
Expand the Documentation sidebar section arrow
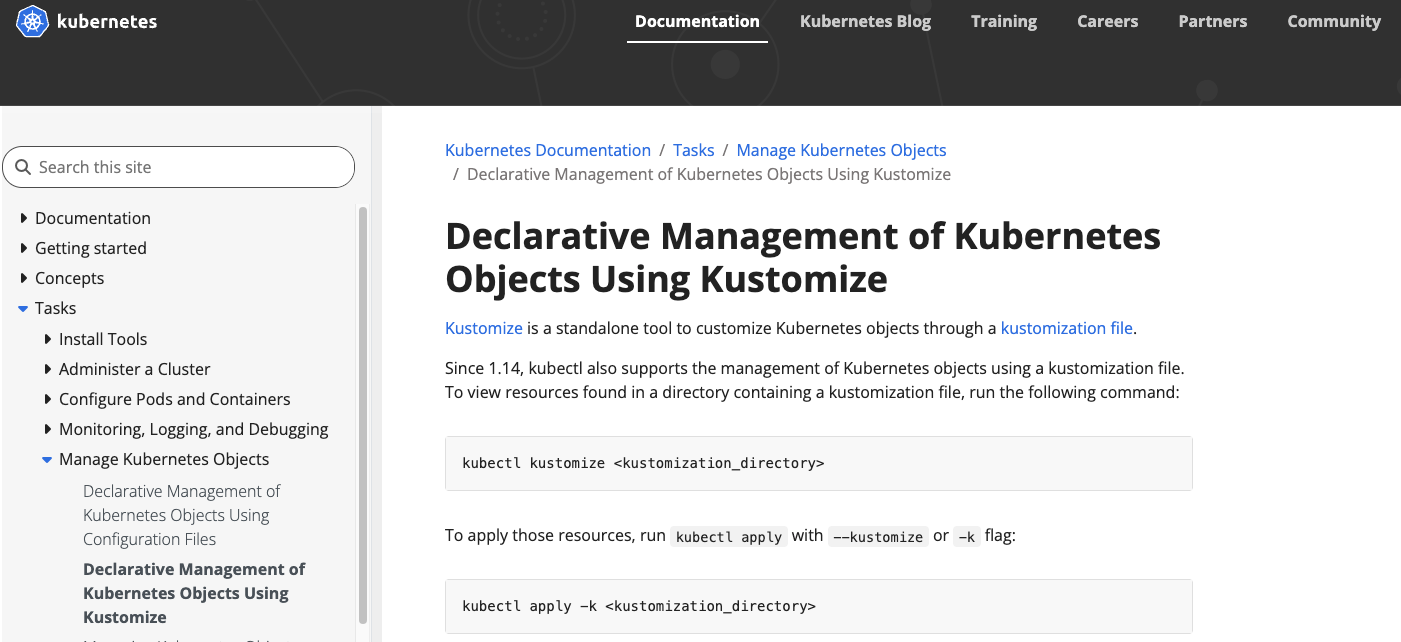tap(23, 218)
